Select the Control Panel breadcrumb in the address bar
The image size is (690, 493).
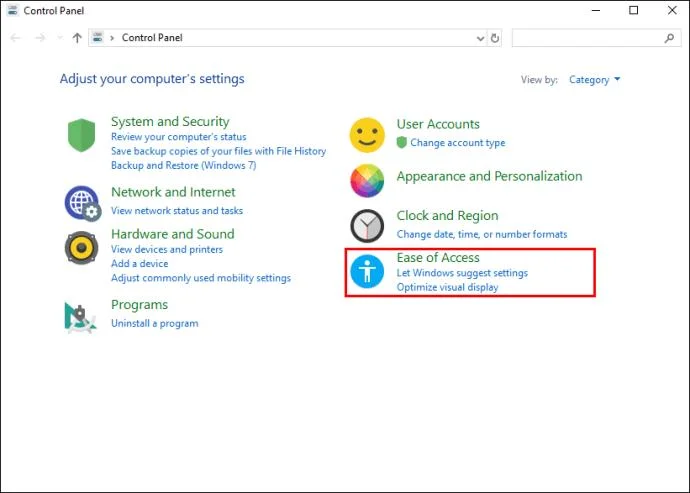pos(152,38)
